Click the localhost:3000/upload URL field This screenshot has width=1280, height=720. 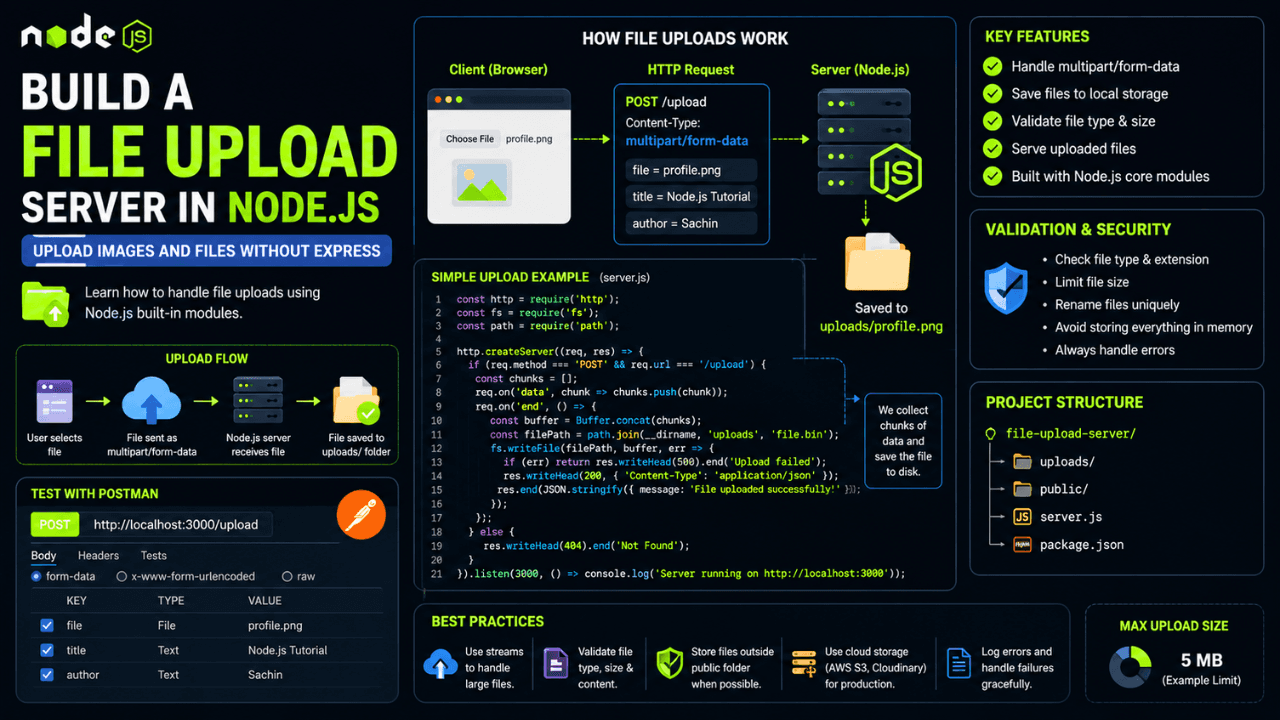(x=176, y=524)
